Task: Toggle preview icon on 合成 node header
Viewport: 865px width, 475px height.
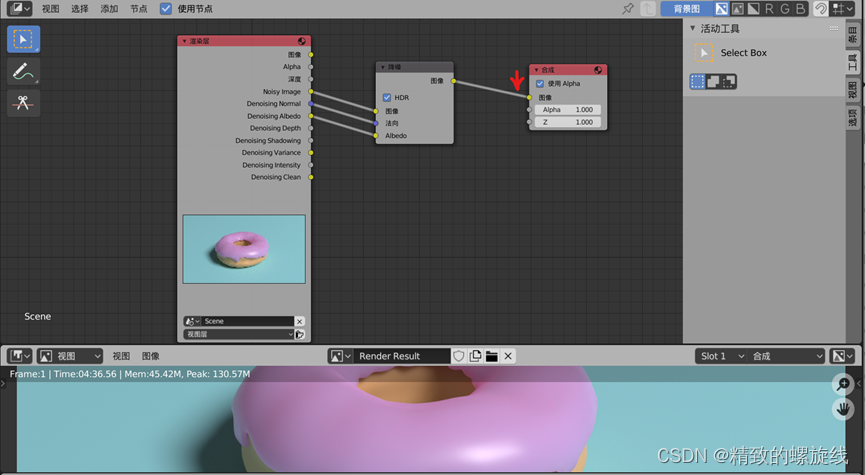Action: coord(598,70)
